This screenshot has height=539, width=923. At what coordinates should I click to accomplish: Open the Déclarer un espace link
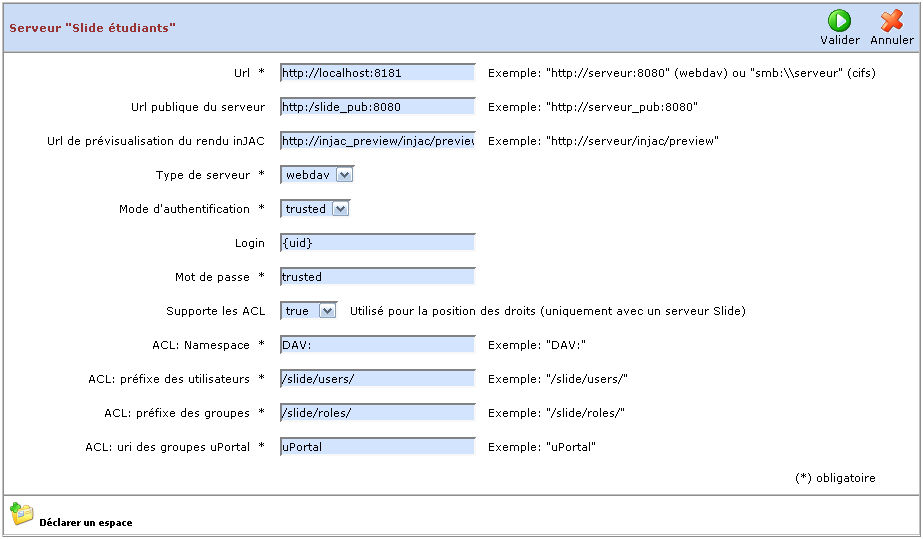85,522
